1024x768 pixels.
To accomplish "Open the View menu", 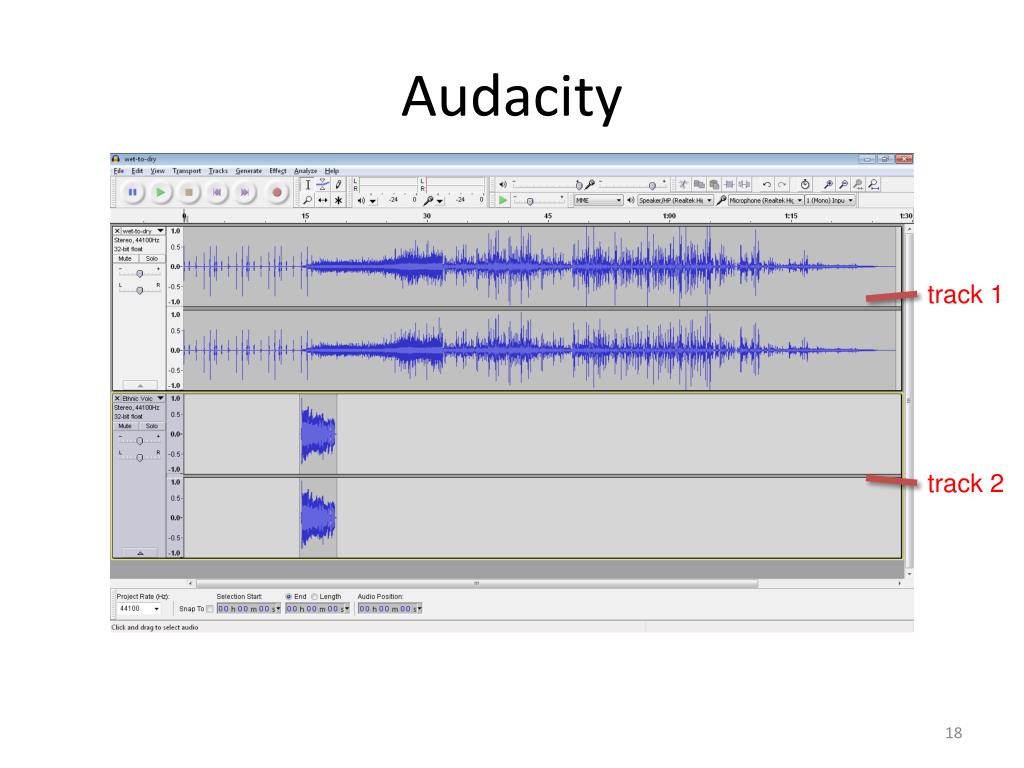I will pyautogui.click(x=157, y=171).
